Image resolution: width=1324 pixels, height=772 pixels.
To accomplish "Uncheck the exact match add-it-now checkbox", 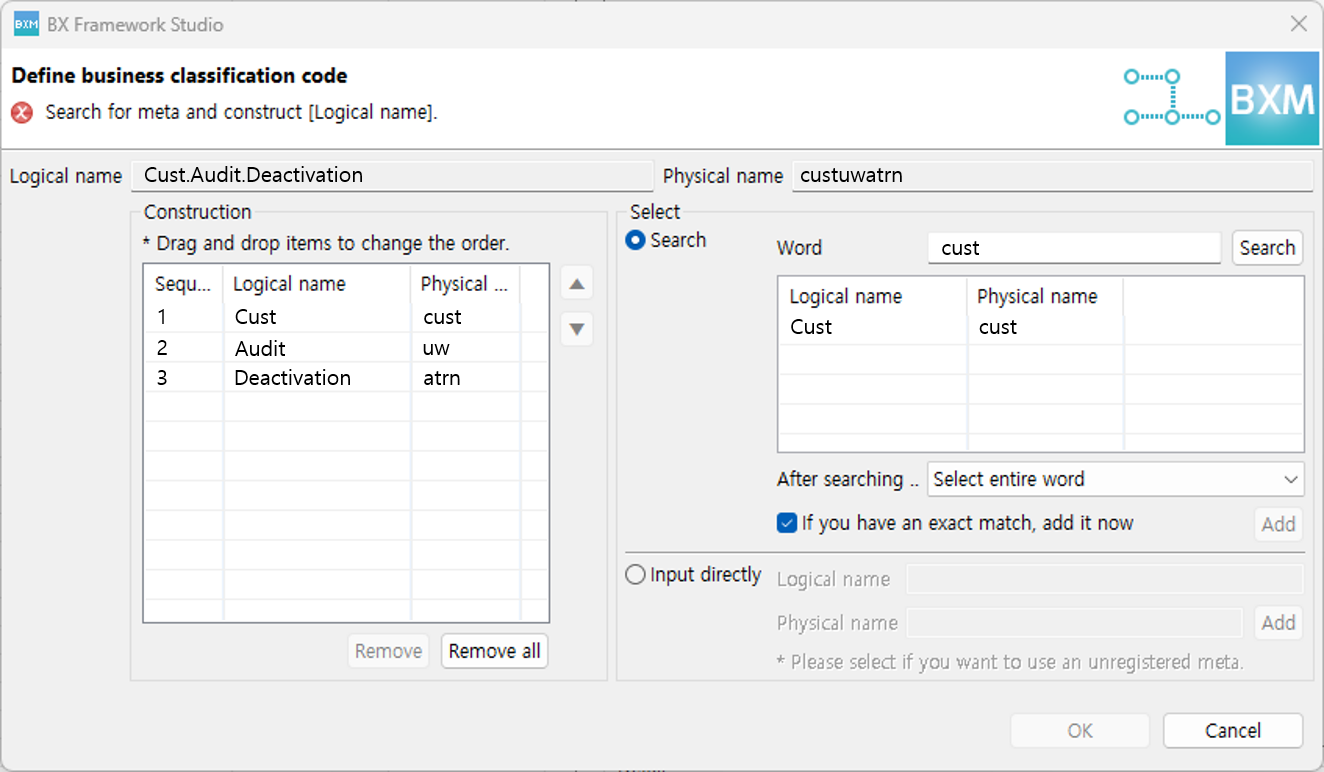I will (x=787, y=523).
